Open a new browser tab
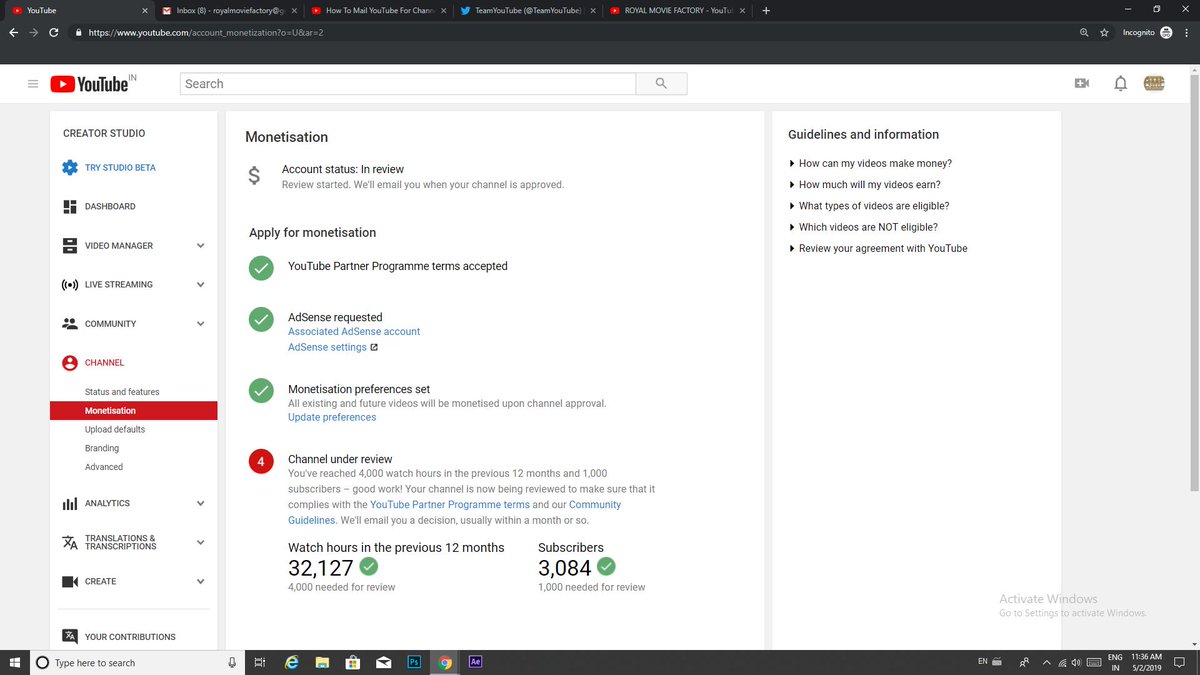 pos(766,10)
